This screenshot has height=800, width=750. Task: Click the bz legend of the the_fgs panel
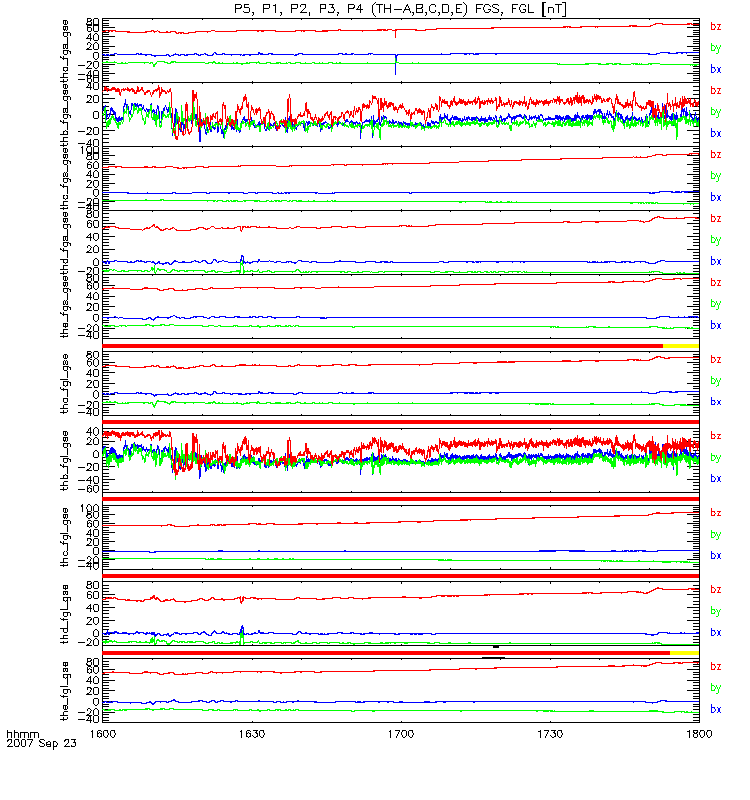(x=716, y=283)
